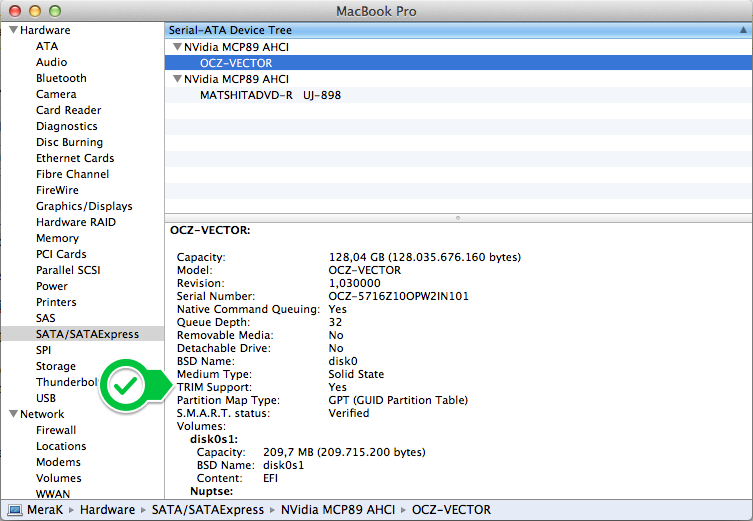The height and width of the screenshot is (521, 753).
Task: Click the Queue Depth value 32
Action: (335, 322)
